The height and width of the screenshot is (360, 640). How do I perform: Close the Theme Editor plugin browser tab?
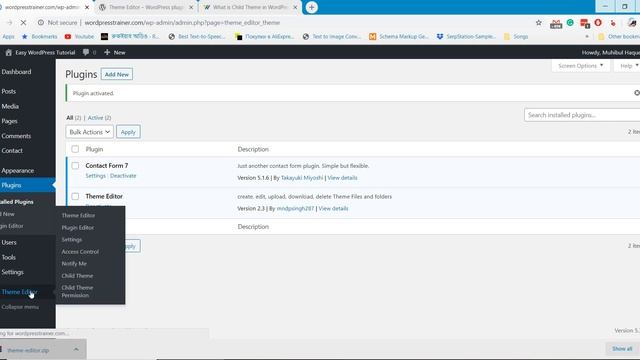191,7
